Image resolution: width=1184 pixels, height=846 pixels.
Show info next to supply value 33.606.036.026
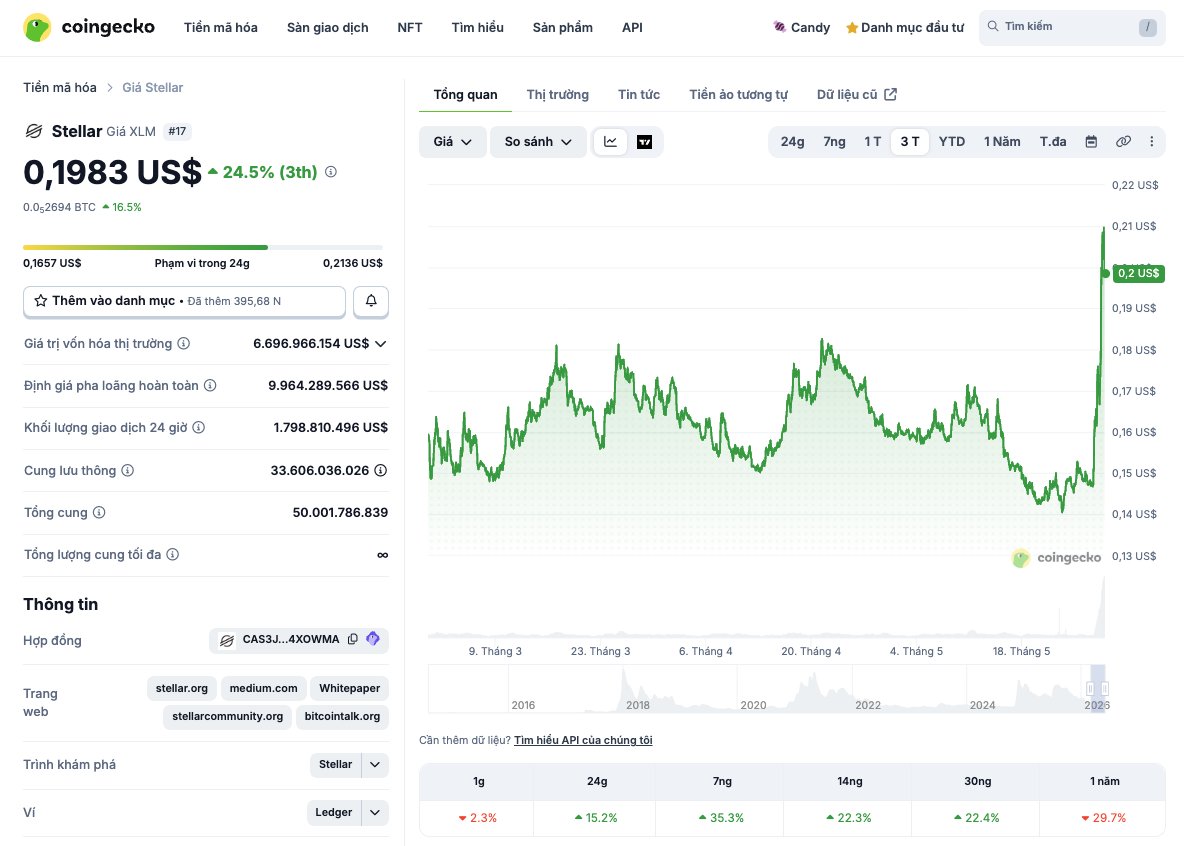point(381,471)
